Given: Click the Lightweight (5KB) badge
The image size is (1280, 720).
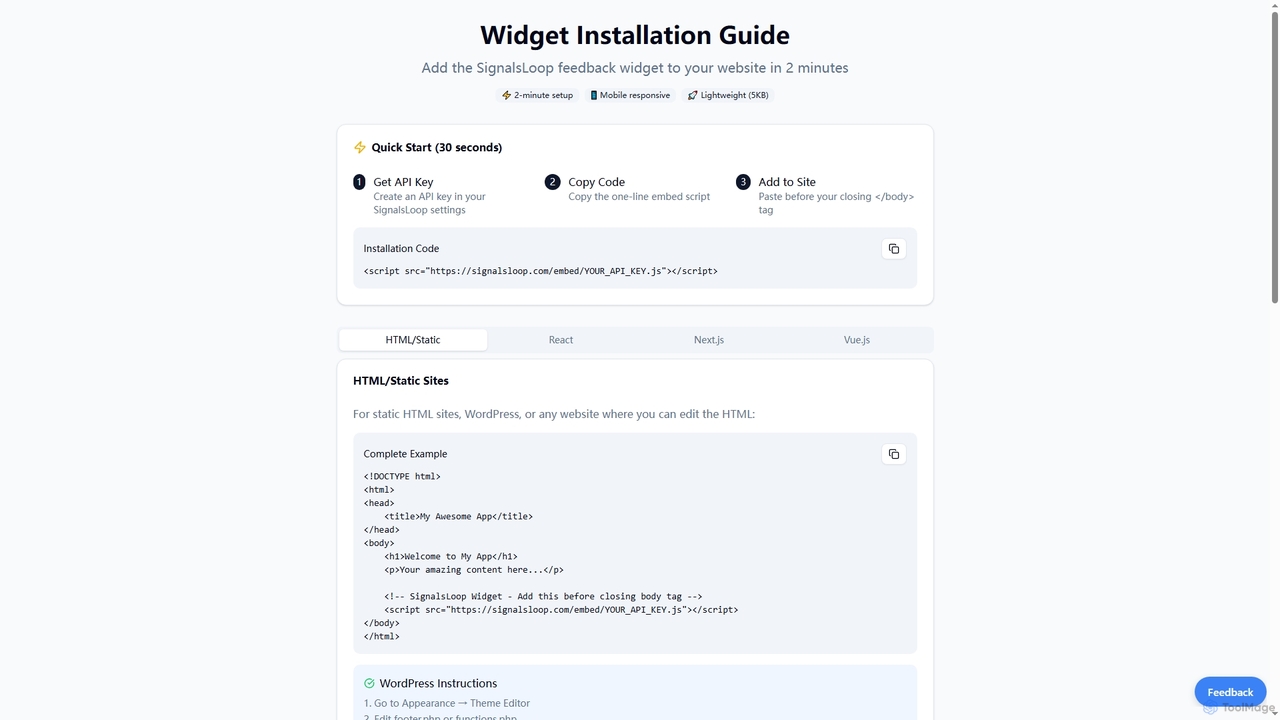Looking at the screenshot, I should tap(728, 95).
